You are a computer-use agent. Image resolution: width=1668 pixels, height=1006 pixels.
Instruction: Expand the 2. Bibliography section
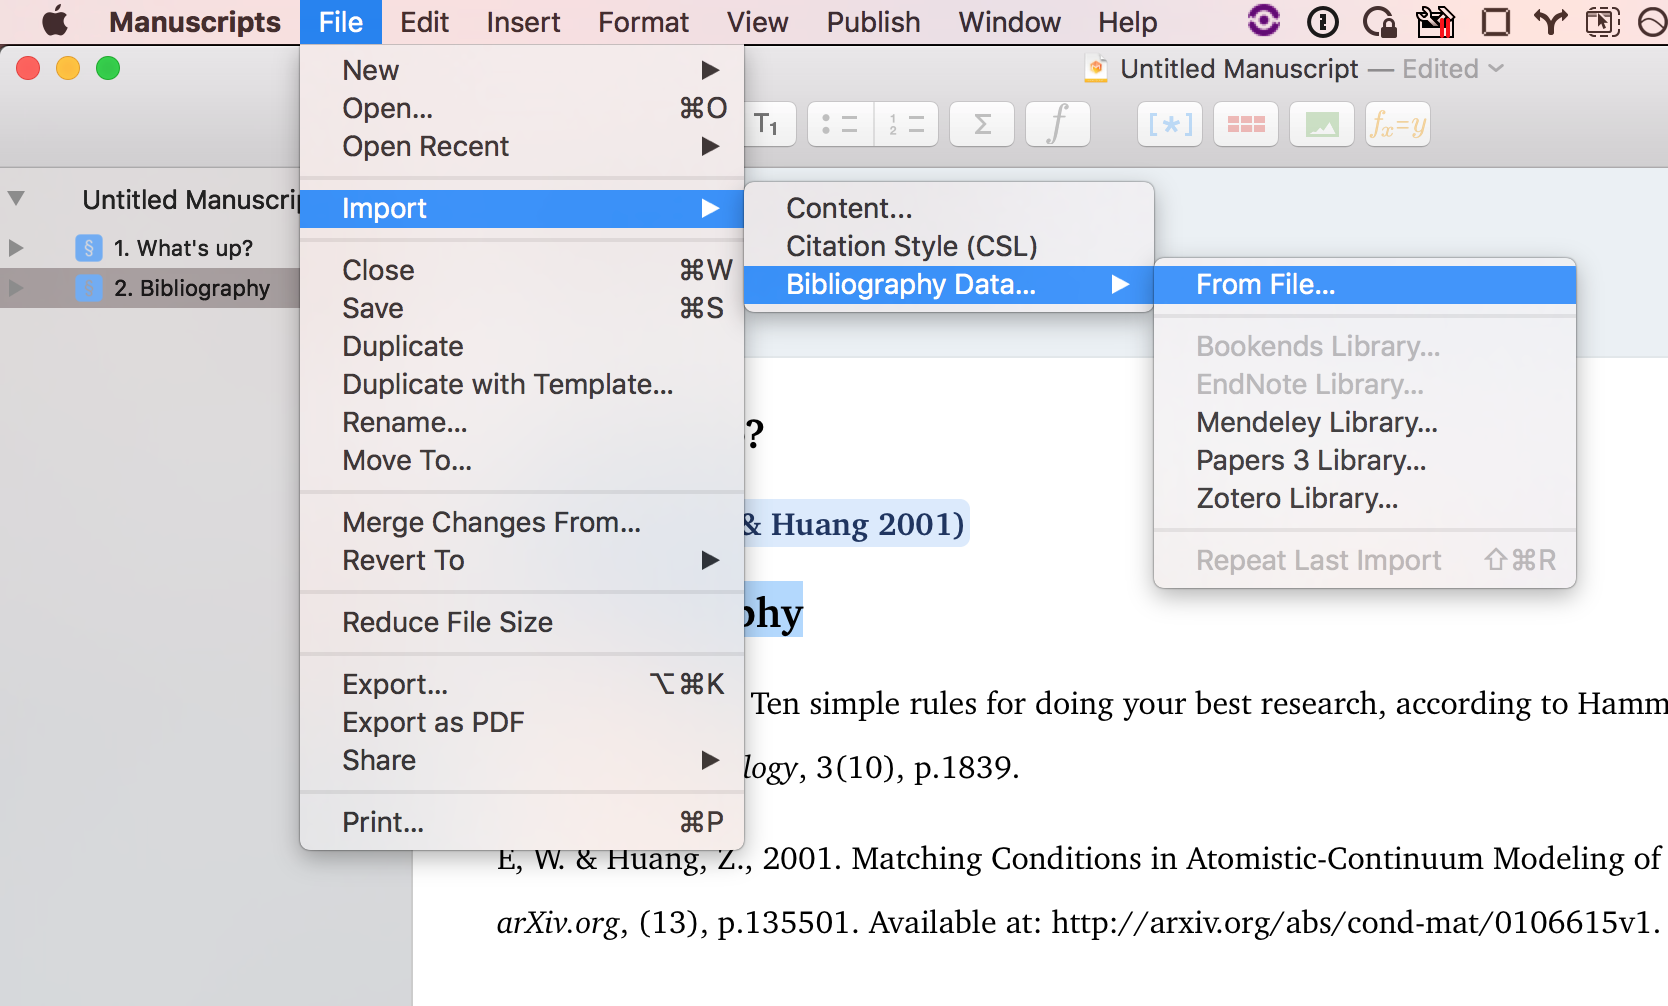tap(16, 288)
